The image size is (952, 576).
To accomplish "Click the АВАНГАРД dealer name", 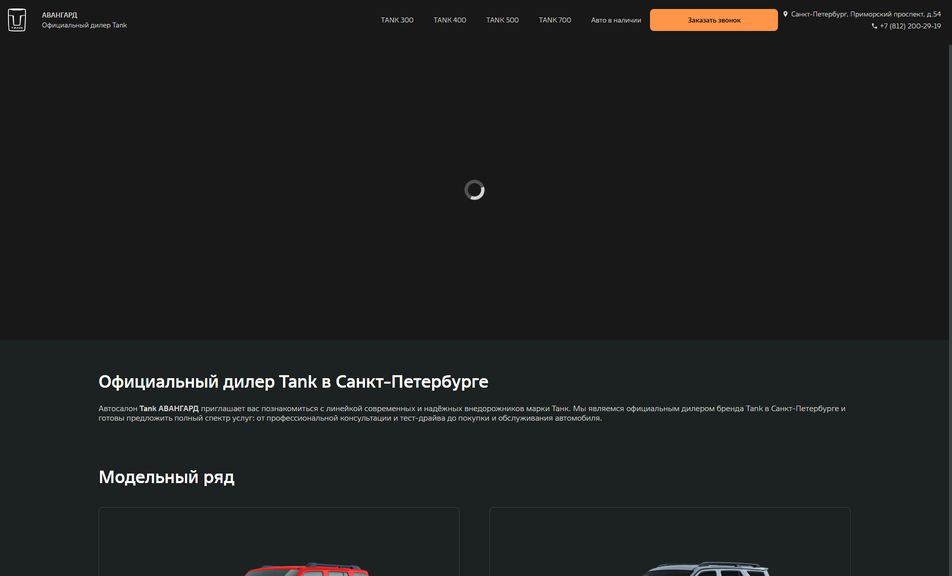I will click(x=60, y=15).
